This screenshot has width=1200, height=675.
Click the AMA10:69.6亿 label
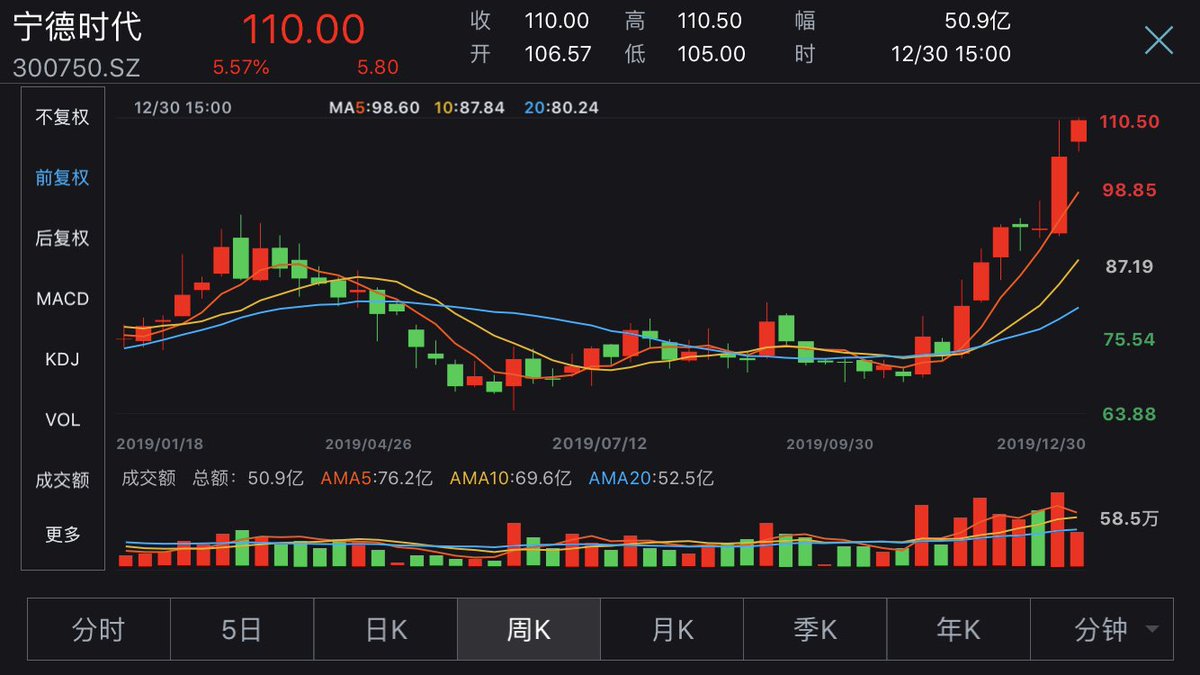(510, 479)
